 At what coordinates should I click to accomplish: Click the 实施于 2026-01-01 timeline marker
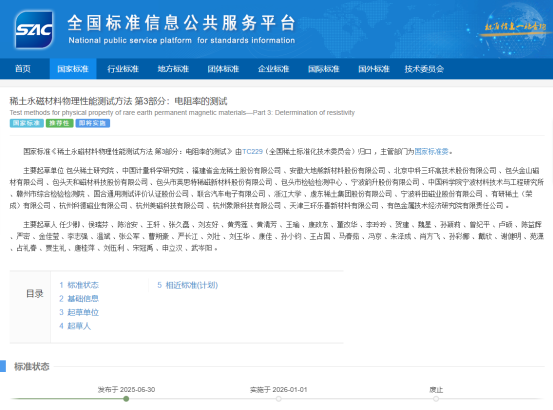click(x=279, y=399)
